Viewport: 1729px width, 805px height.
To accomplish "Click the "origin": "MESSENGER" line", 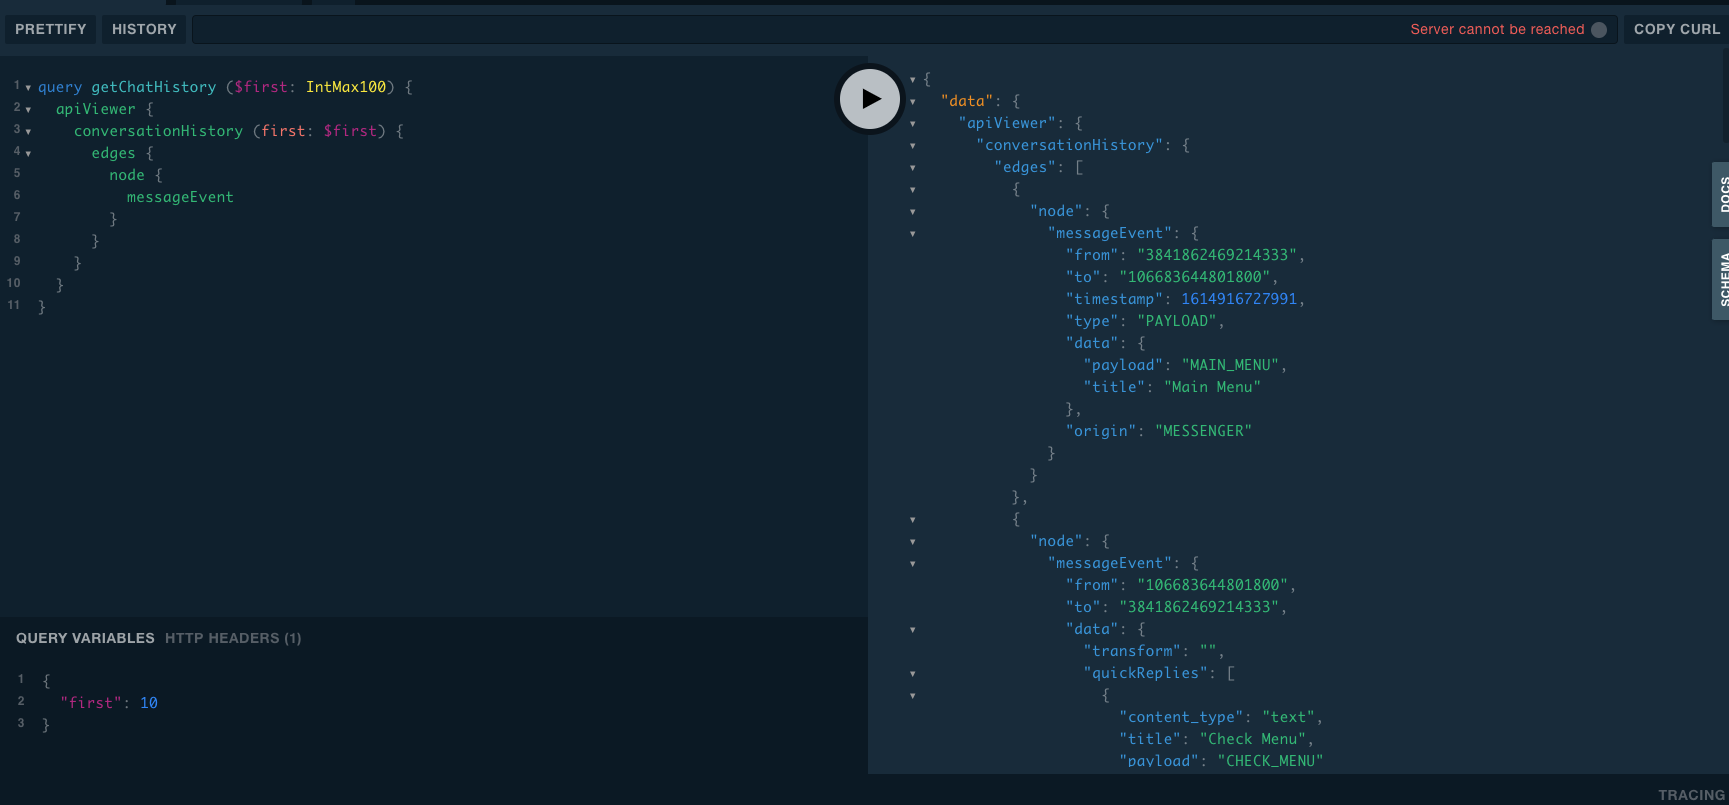I will (1159, 431).
